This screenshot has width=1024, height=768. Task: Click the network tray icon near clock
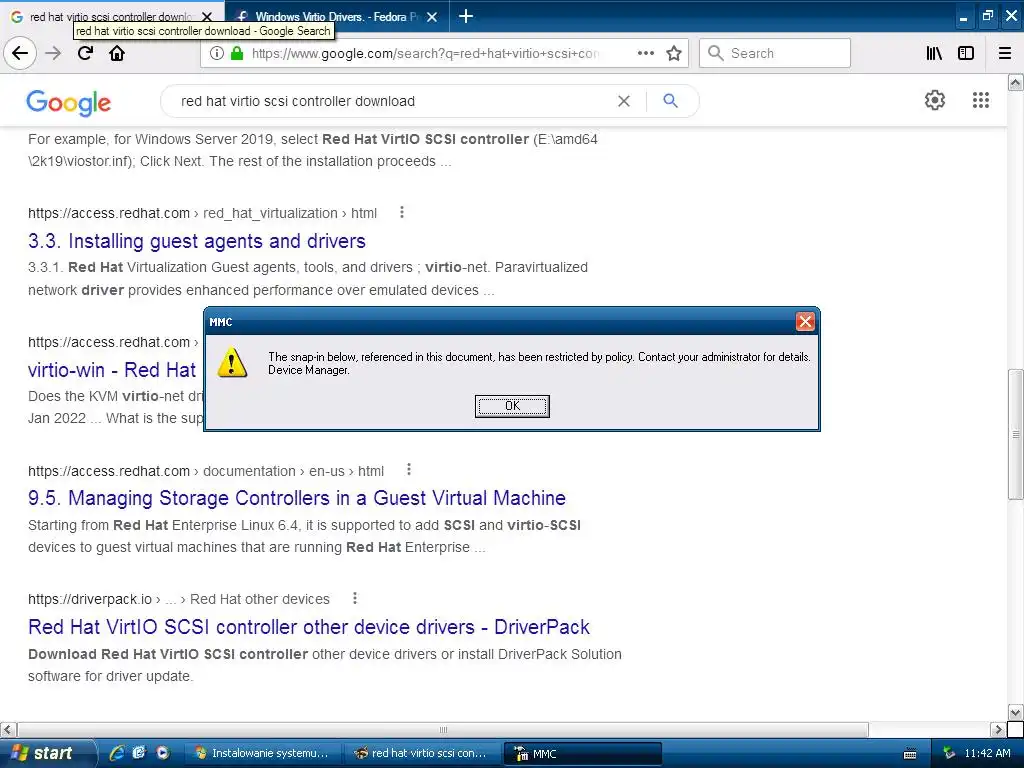click(x=949, y=753)
